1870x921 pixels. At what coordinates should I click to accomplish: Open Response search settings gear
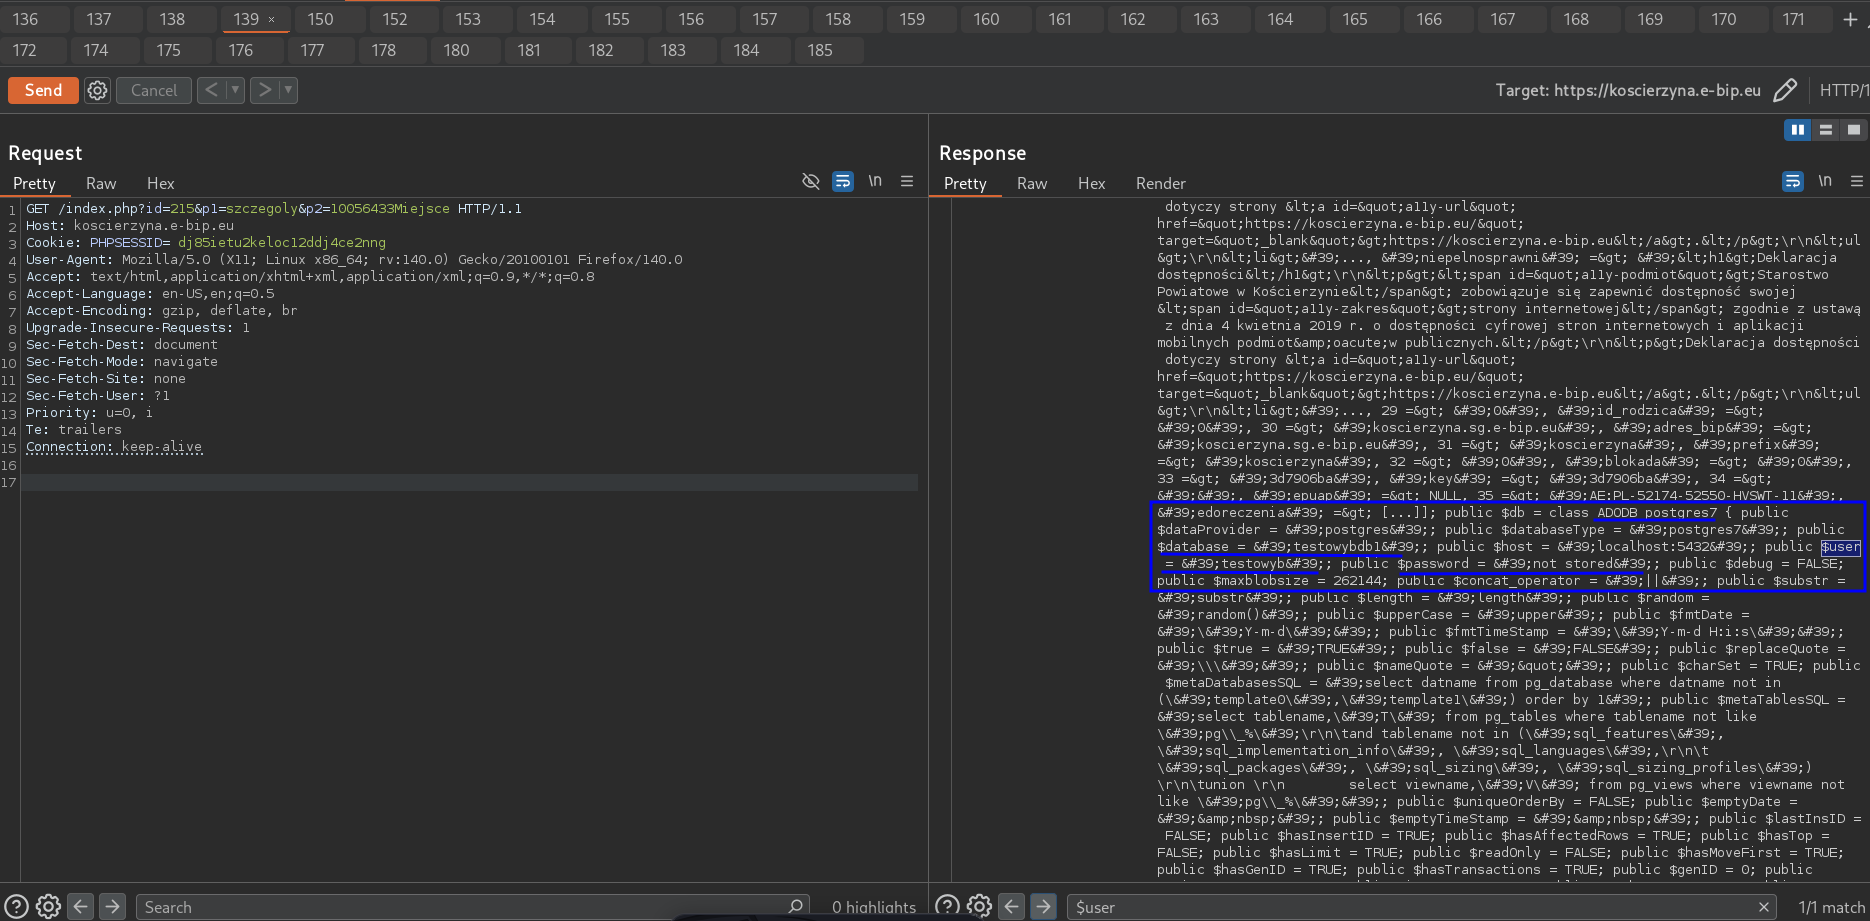point(980,906)
